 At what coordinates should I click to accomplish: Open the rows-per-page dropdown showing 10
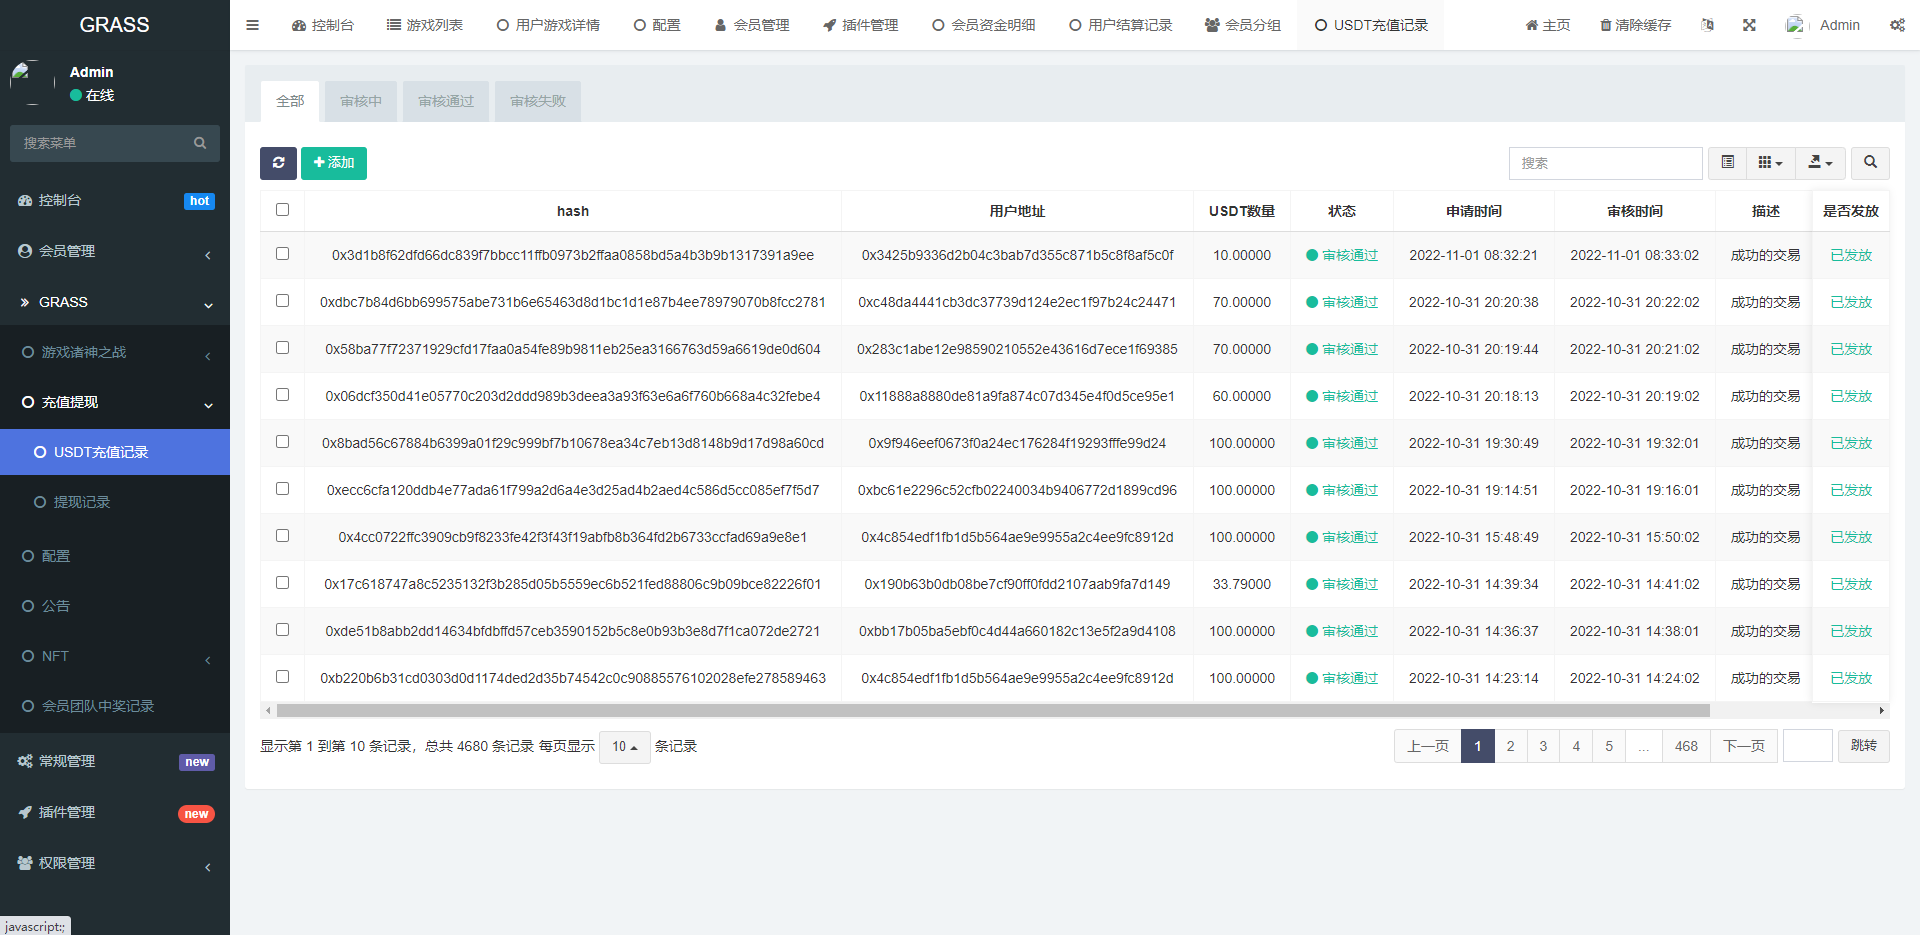coord(624,747)
